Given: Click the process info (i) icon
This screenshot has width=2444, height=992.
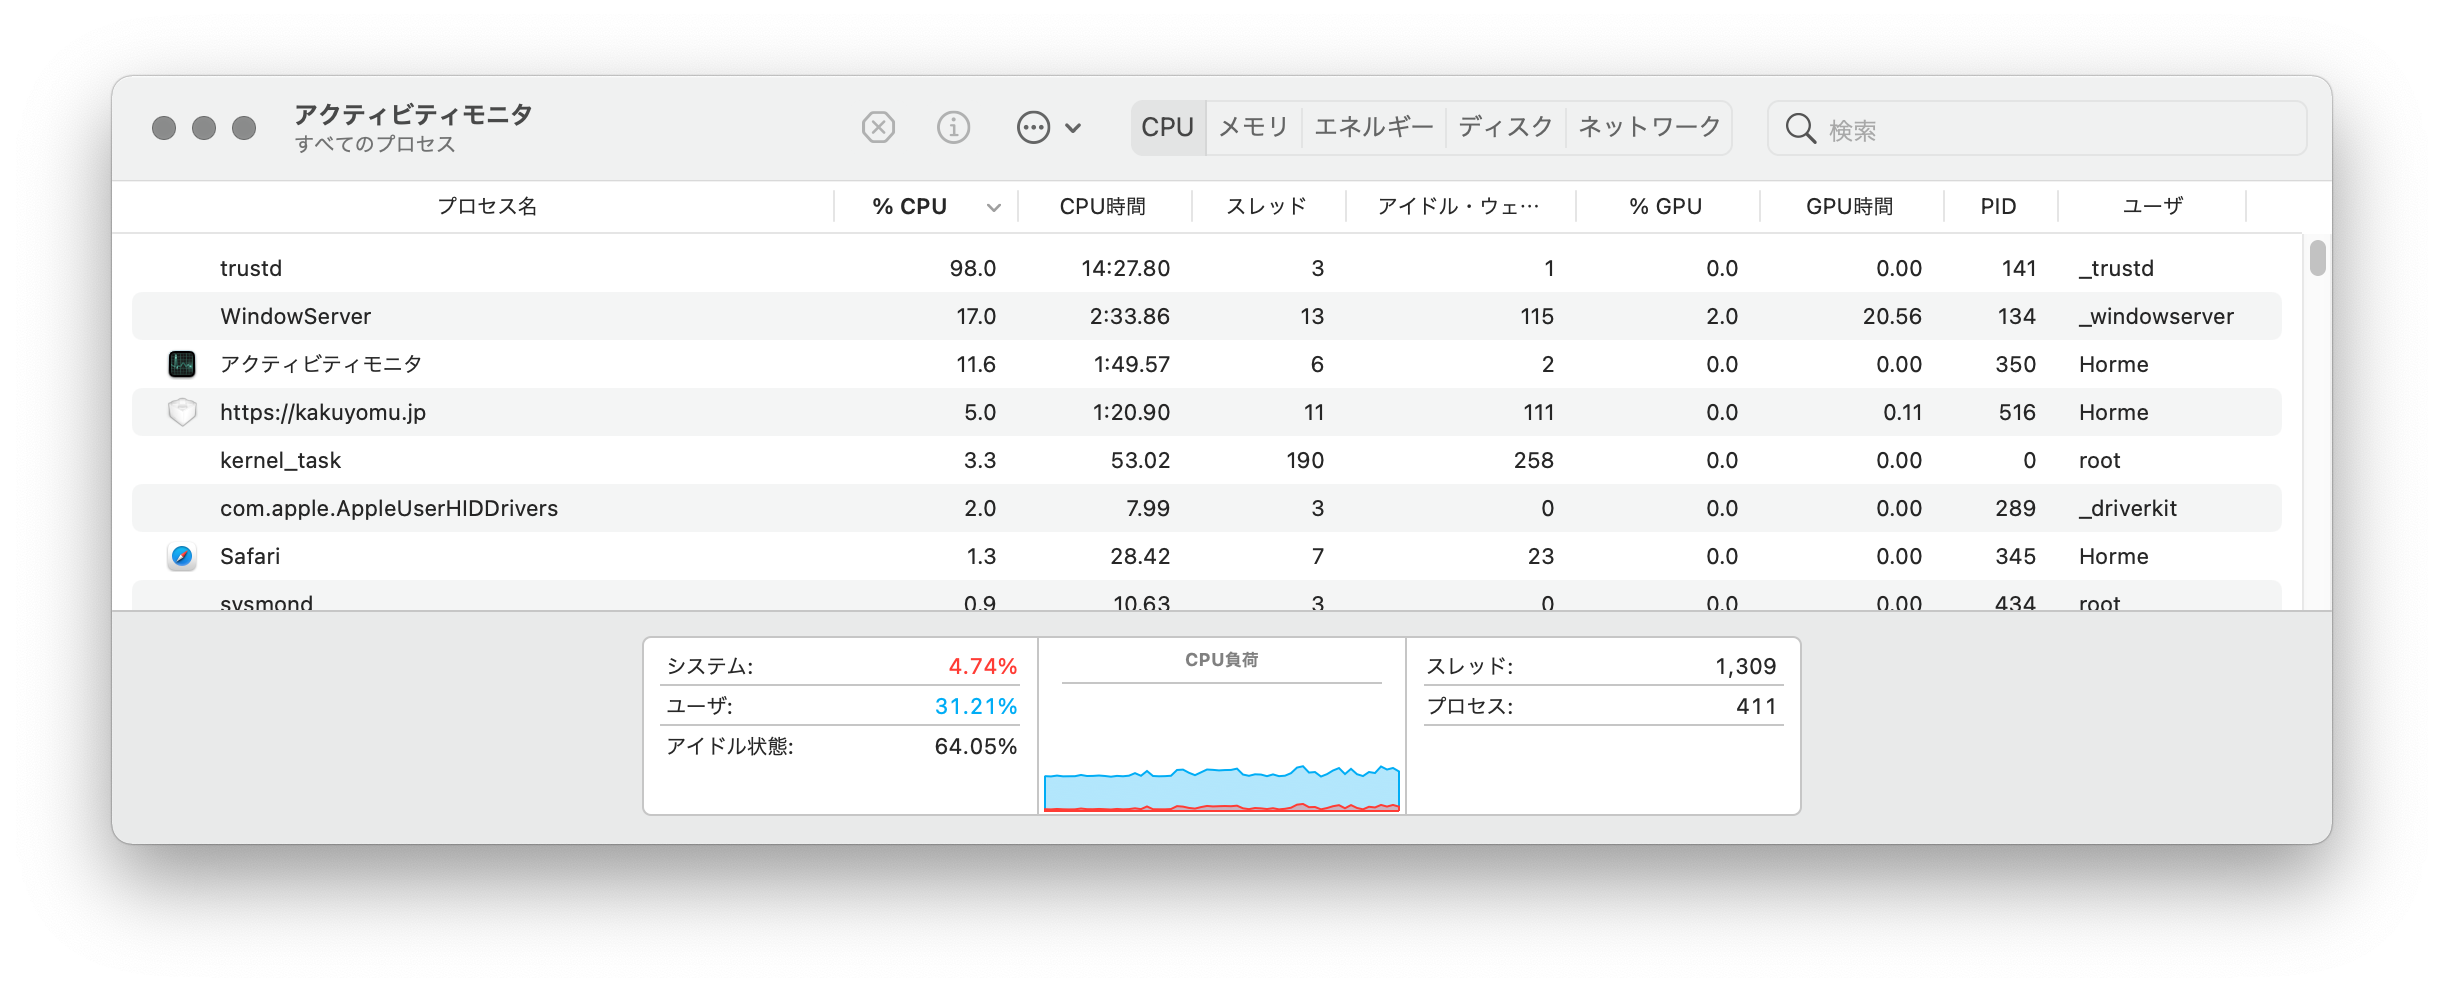Looking at the screenshot, I should (953, 128).
